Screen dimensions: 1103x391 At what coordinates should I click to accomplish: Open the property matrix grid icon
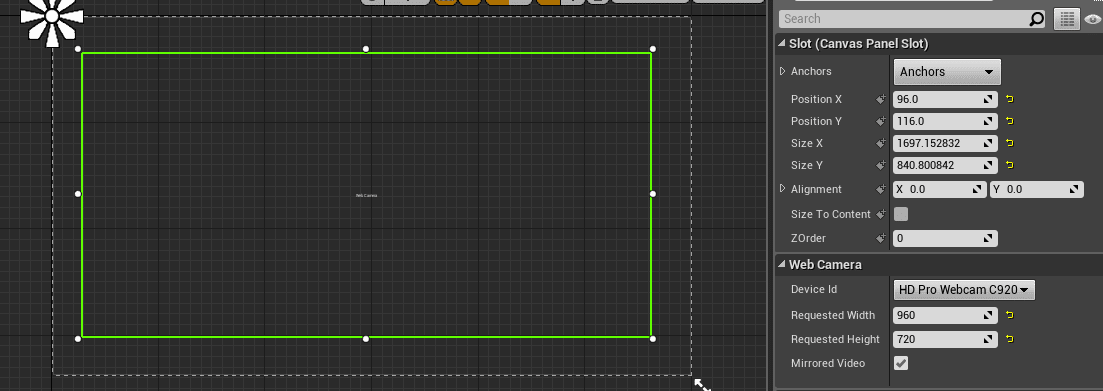click(1066, 19)
